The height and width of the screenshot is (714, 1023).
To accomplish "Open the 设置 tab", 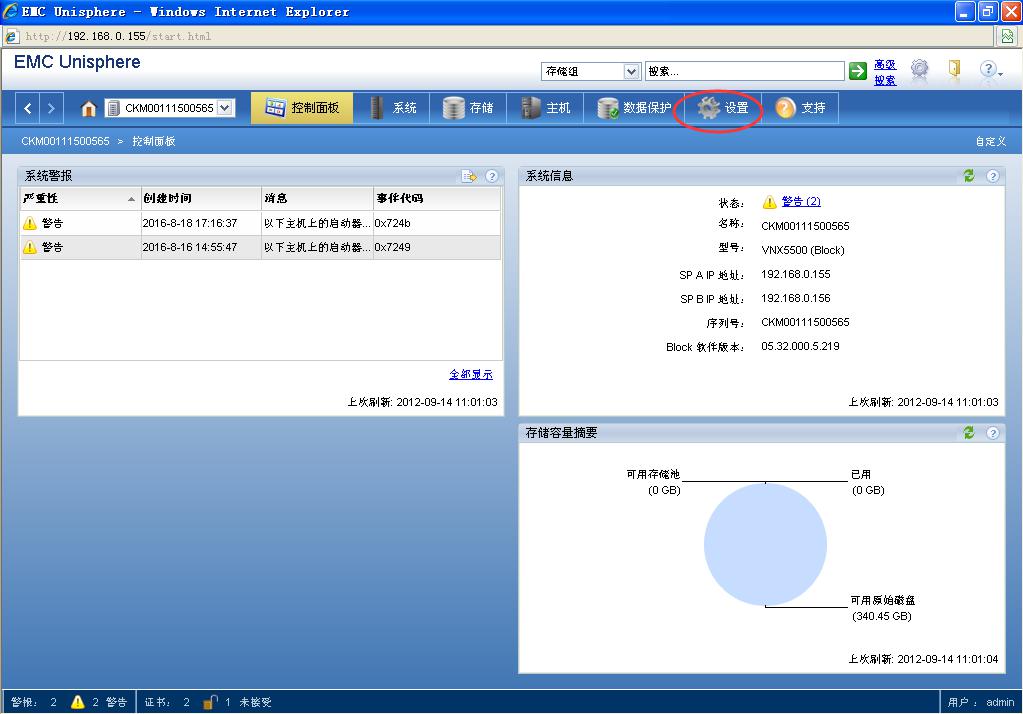I will 723,108.
